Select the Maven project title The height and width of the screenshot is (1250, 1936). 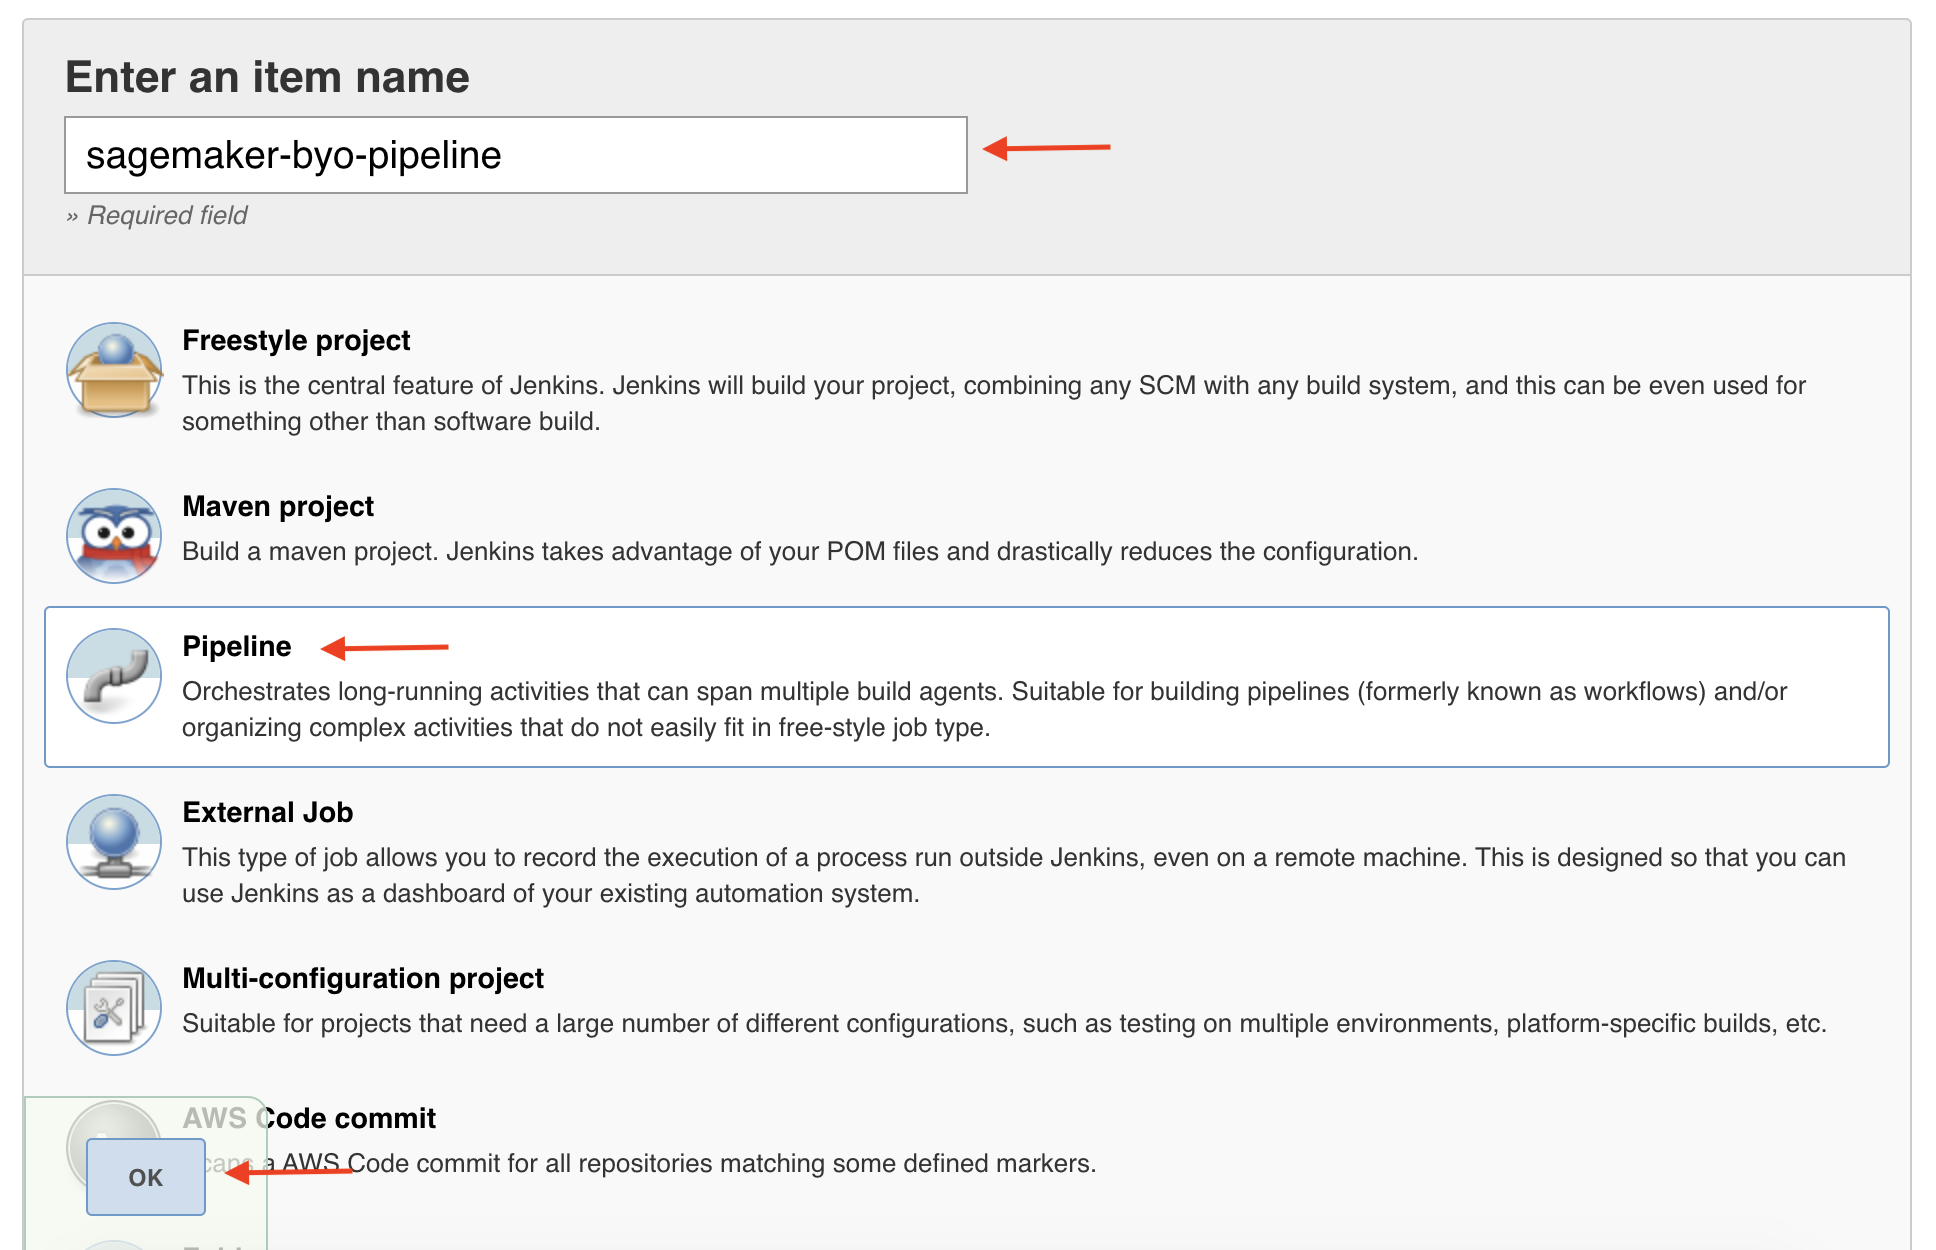278,507
